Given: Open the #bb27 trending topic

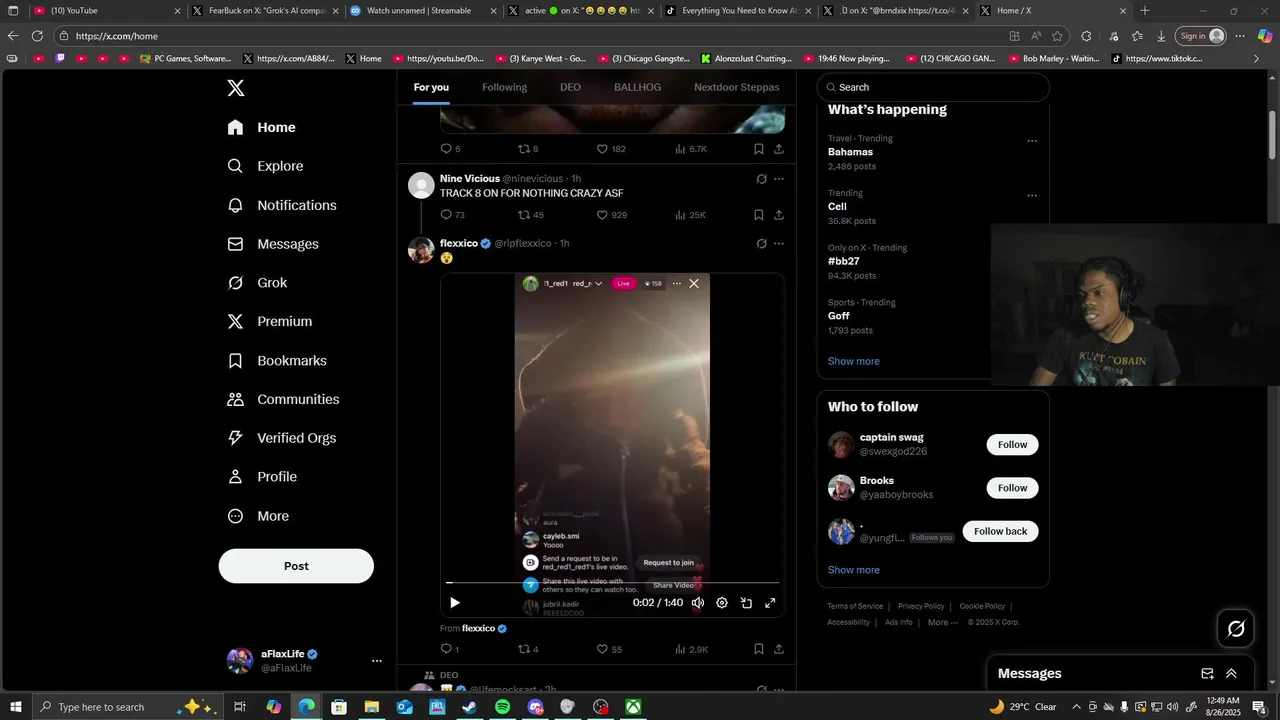Looking at the screenshot, I should [843, 261].
